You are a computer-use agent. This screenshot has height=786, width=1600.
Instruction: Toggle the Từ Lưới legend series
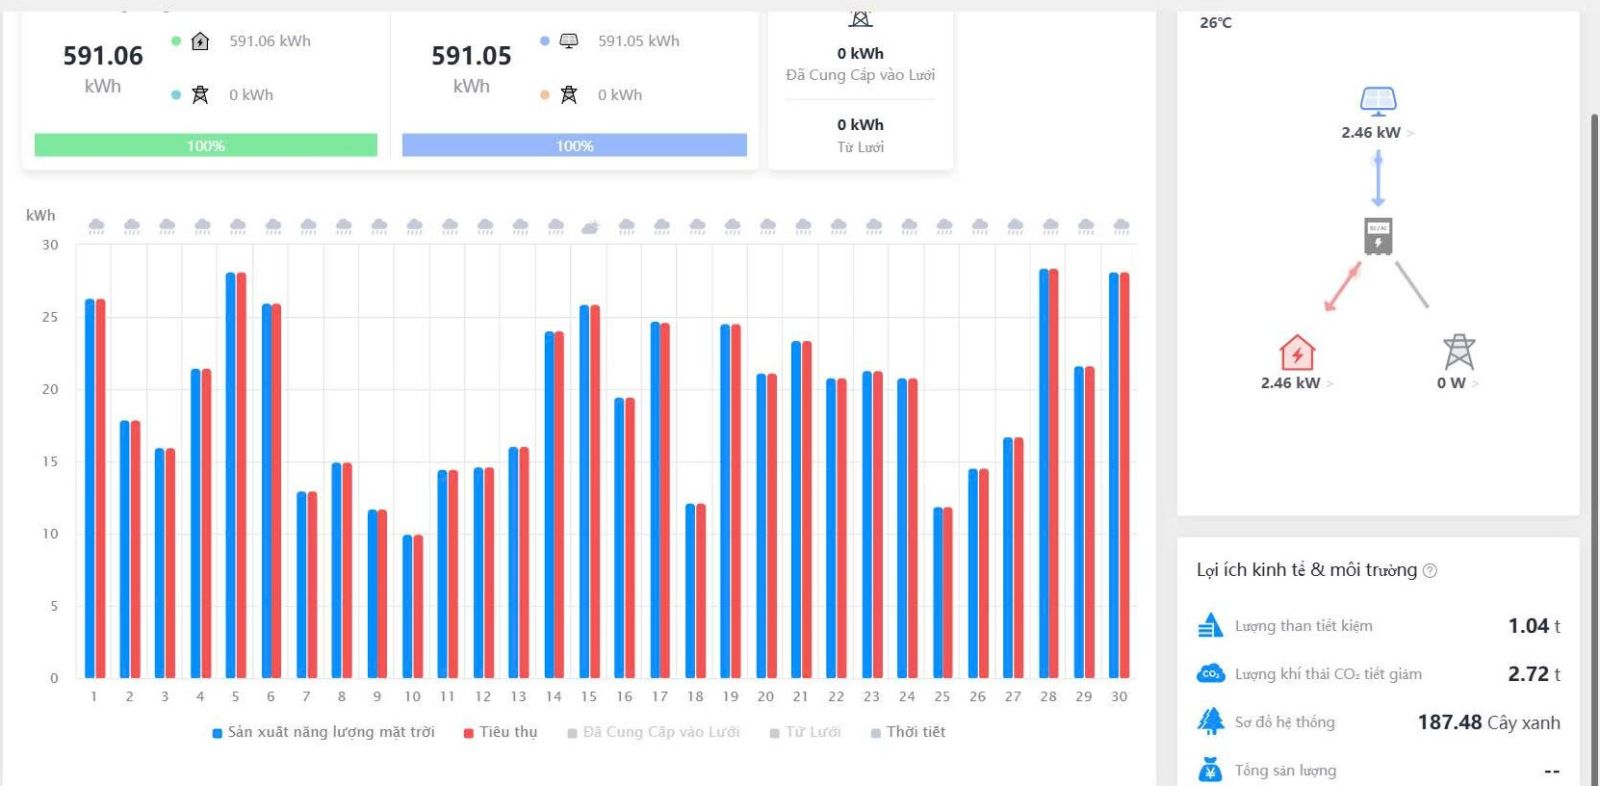click(805, 732)
